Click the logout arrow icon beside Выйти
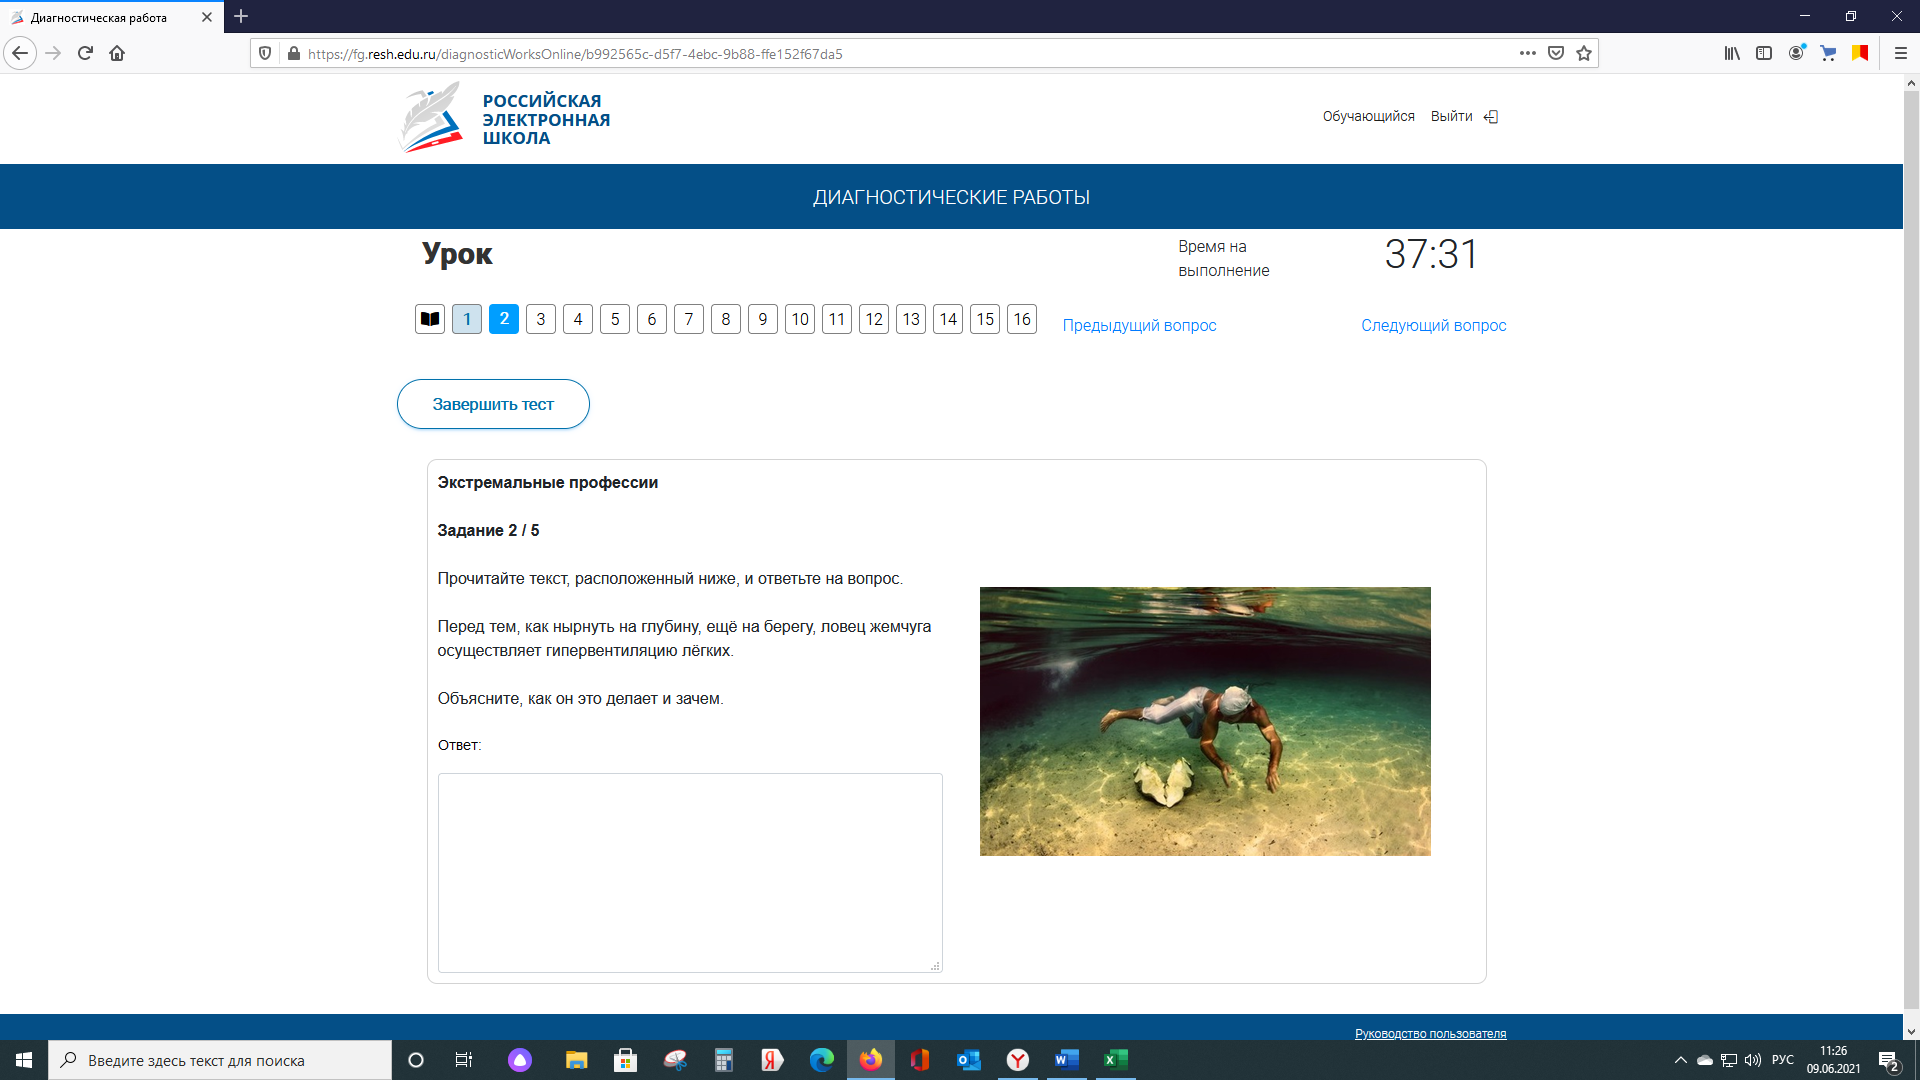Viewport: 1920px width, 1080px height. coord(1491,117)
